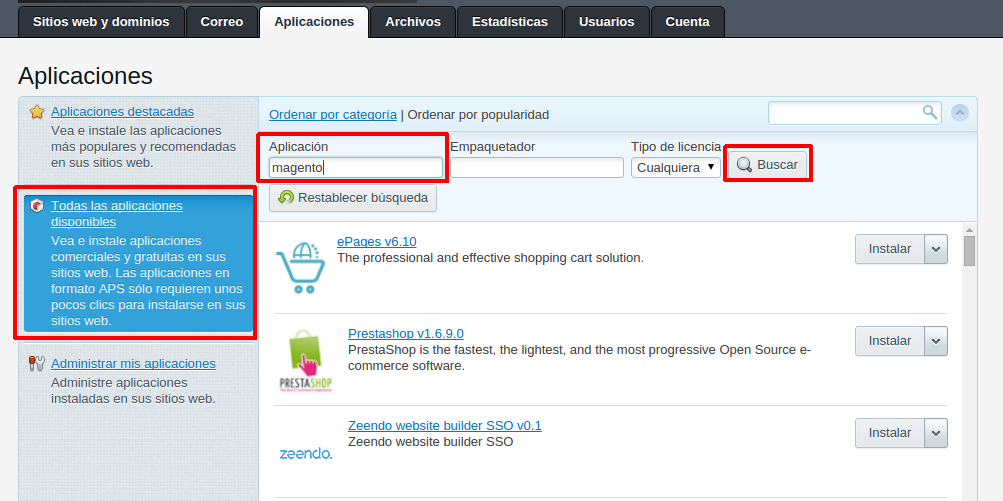Screen dimensions: 1003x501
Task: Click Restablecer búsqueda button
Action: [x=353, y=198]
